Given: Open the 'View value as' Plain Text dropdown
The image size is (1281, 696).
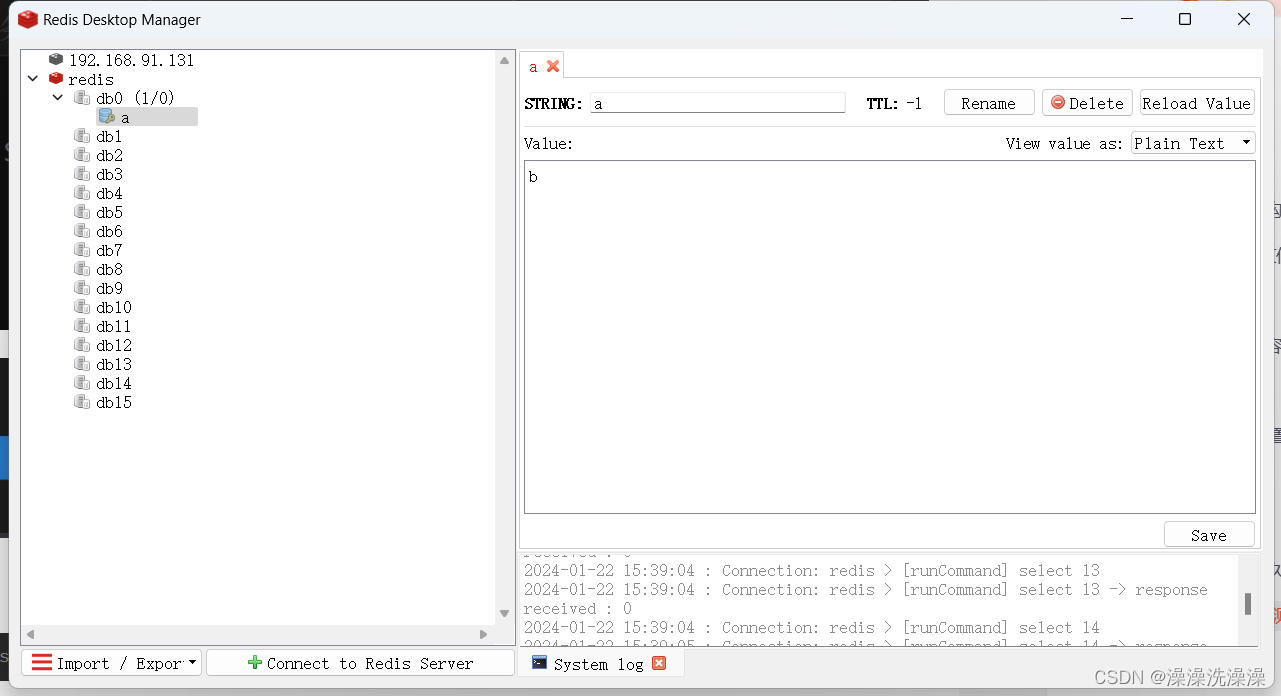Looking at the screenshot, I should pos(1193,143).
